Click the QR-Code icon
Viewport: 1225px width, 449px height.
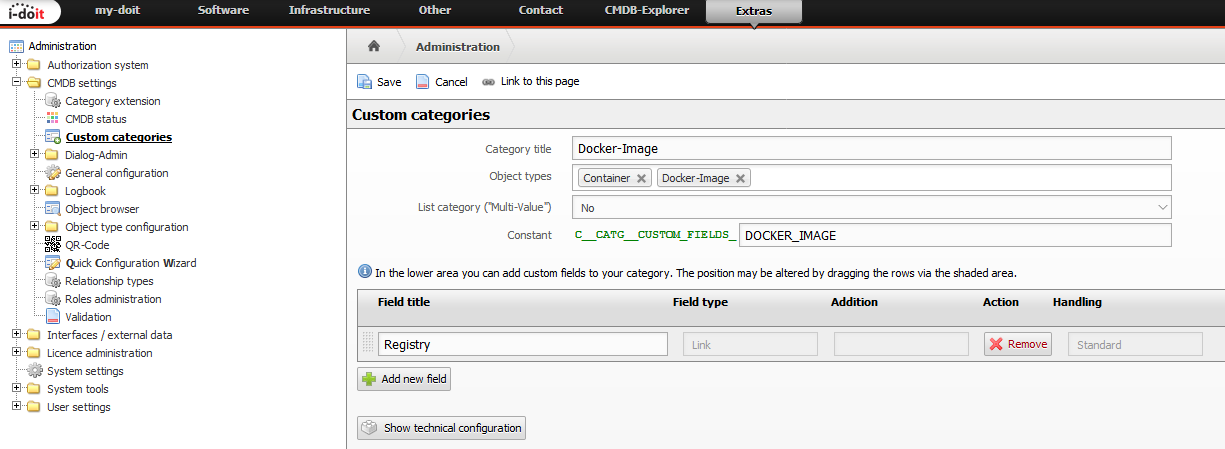(x=53, y=245)
